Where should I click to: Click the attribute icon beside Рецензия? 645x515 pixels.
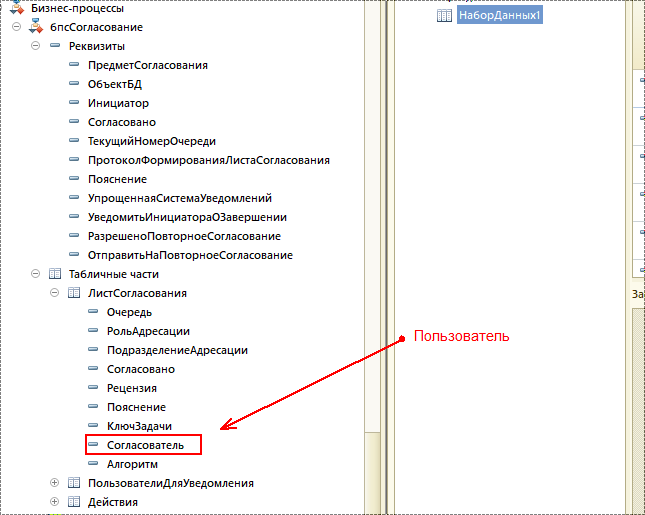(93, 387)
